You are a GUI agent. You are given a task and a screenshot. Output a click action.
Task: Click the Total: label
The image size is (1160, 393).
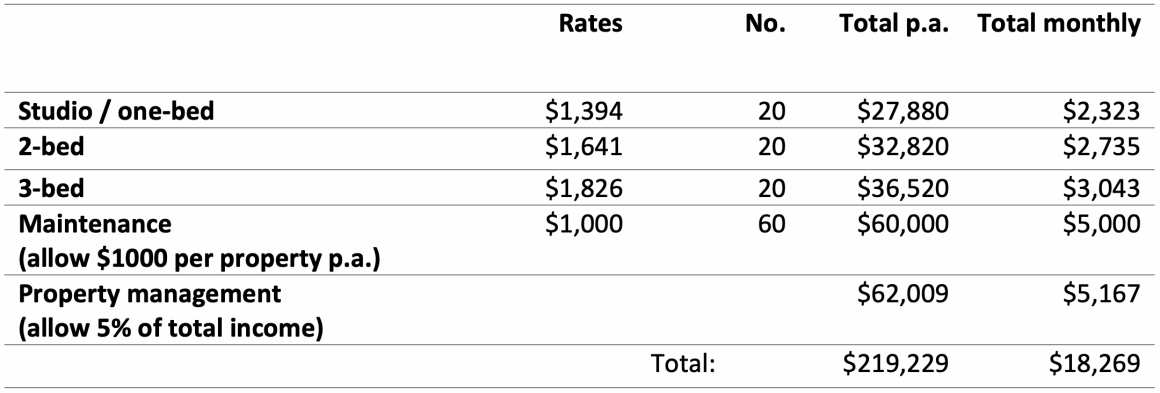(x=682, y=364)
